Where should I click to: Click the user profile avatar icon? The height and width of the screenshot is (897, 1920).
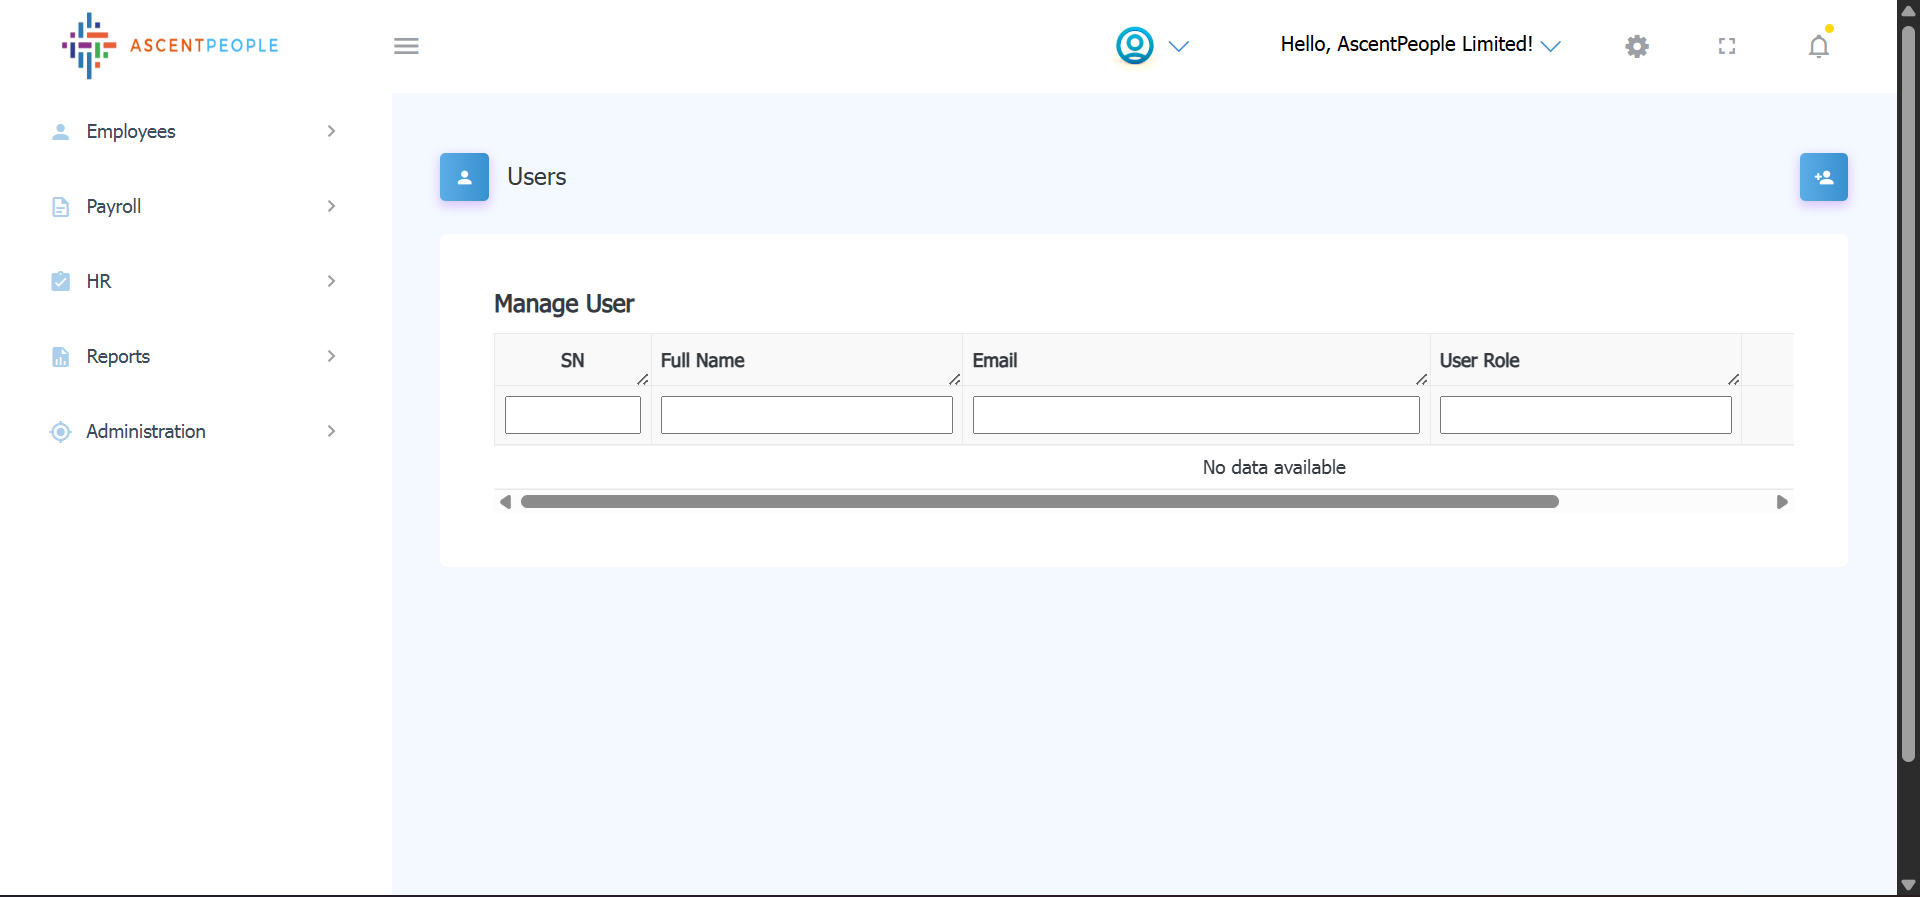pos(1134,46)
